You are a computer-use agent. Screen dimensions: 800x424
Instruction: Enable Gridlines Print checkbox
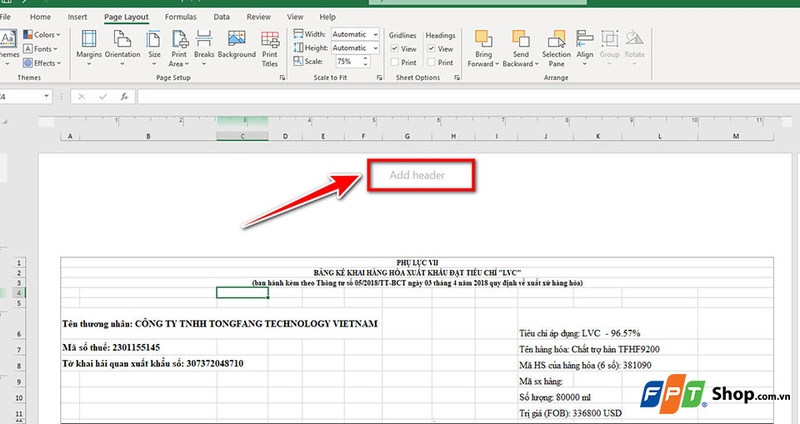click(394, 62)
